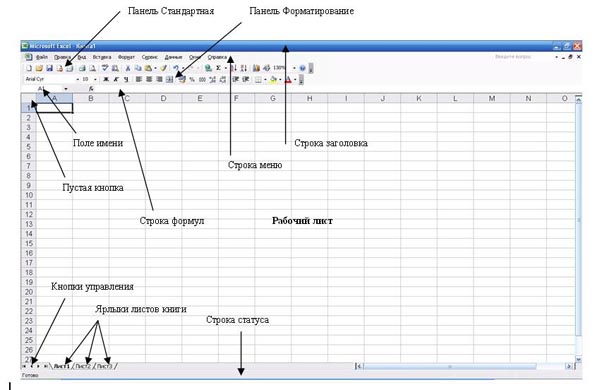
Task: Click the Fill Color paint bucket swatch
Action: pyautogui.click(x=273, y=79)
